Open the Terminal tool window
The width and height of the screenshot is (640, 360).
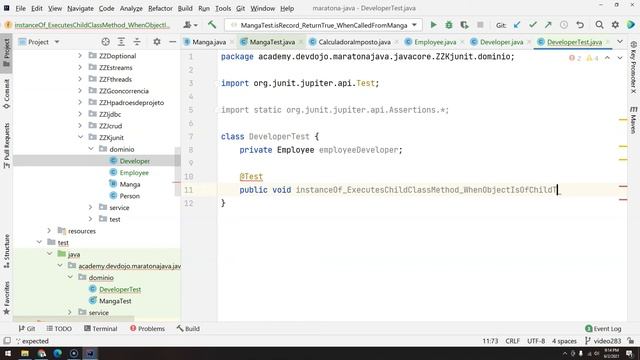click(100, 329)
